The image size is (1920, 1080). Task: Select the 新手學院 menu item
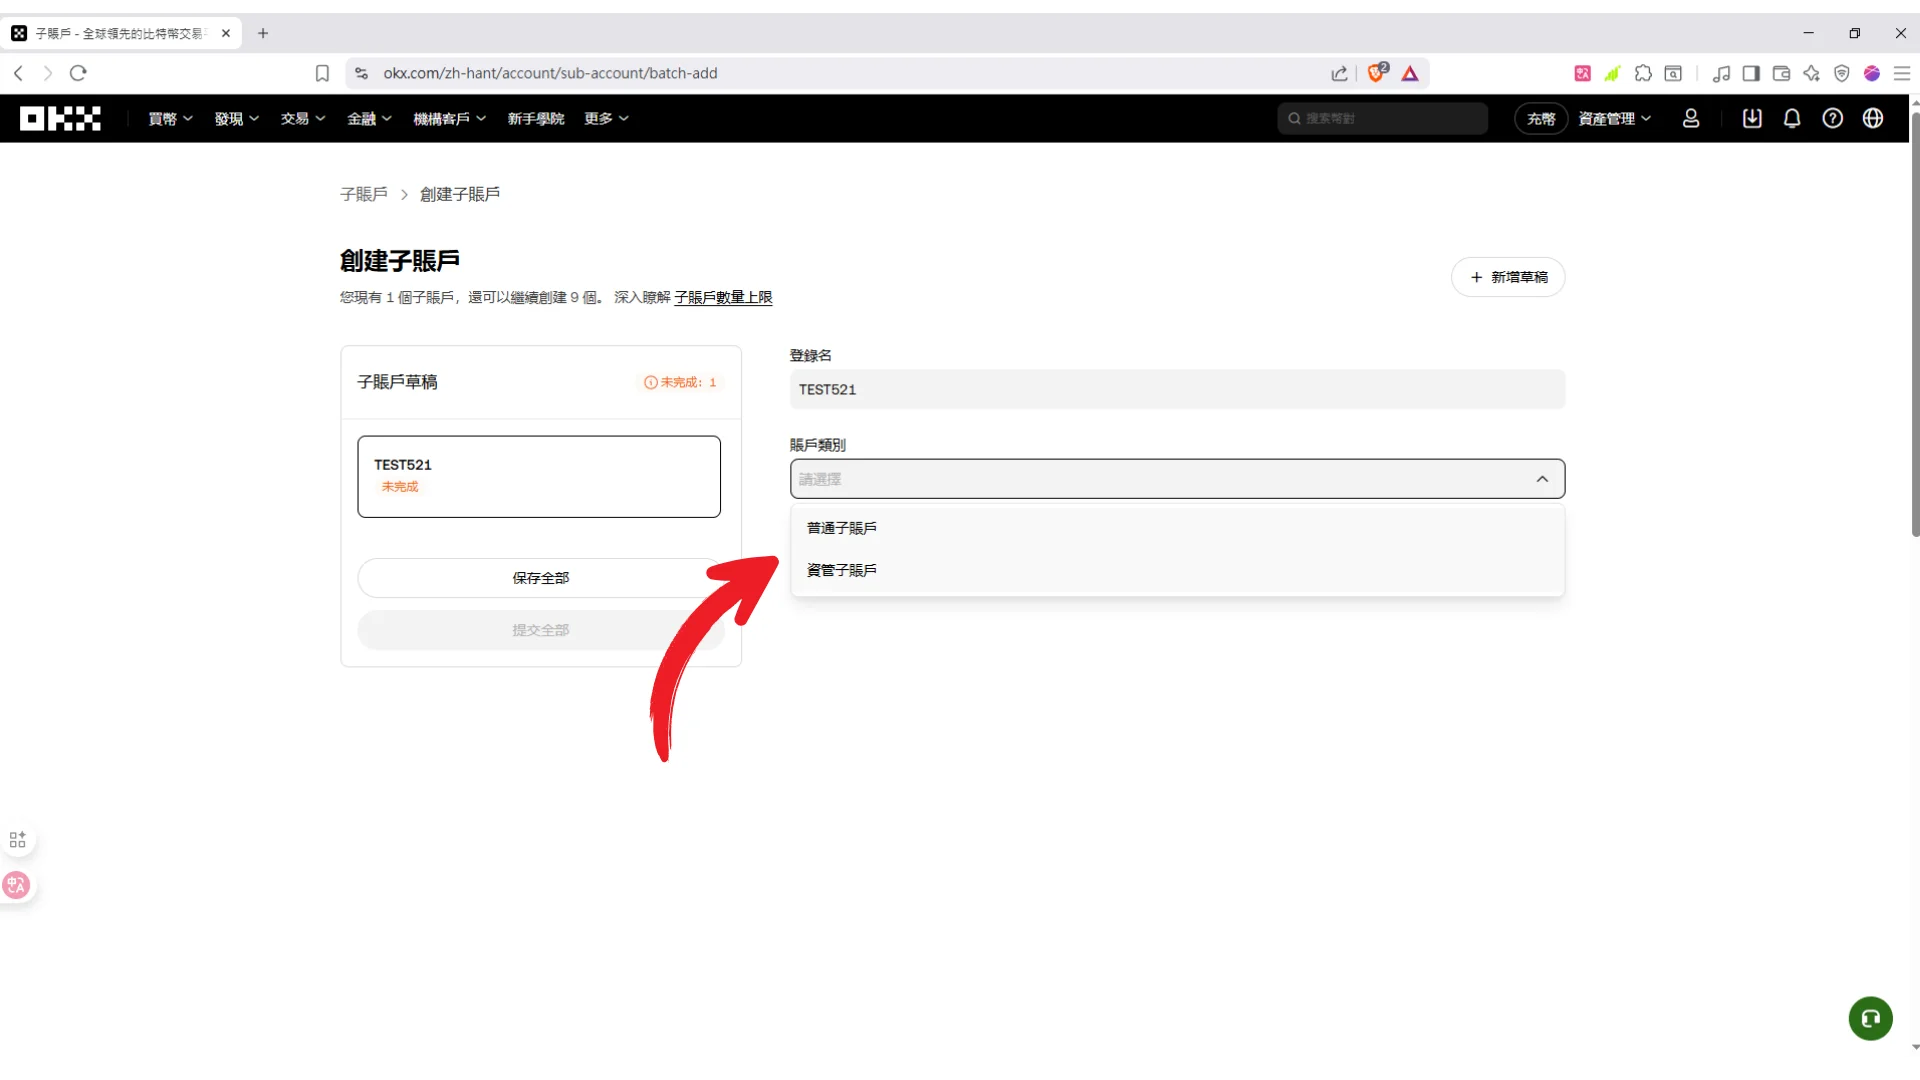536,118
